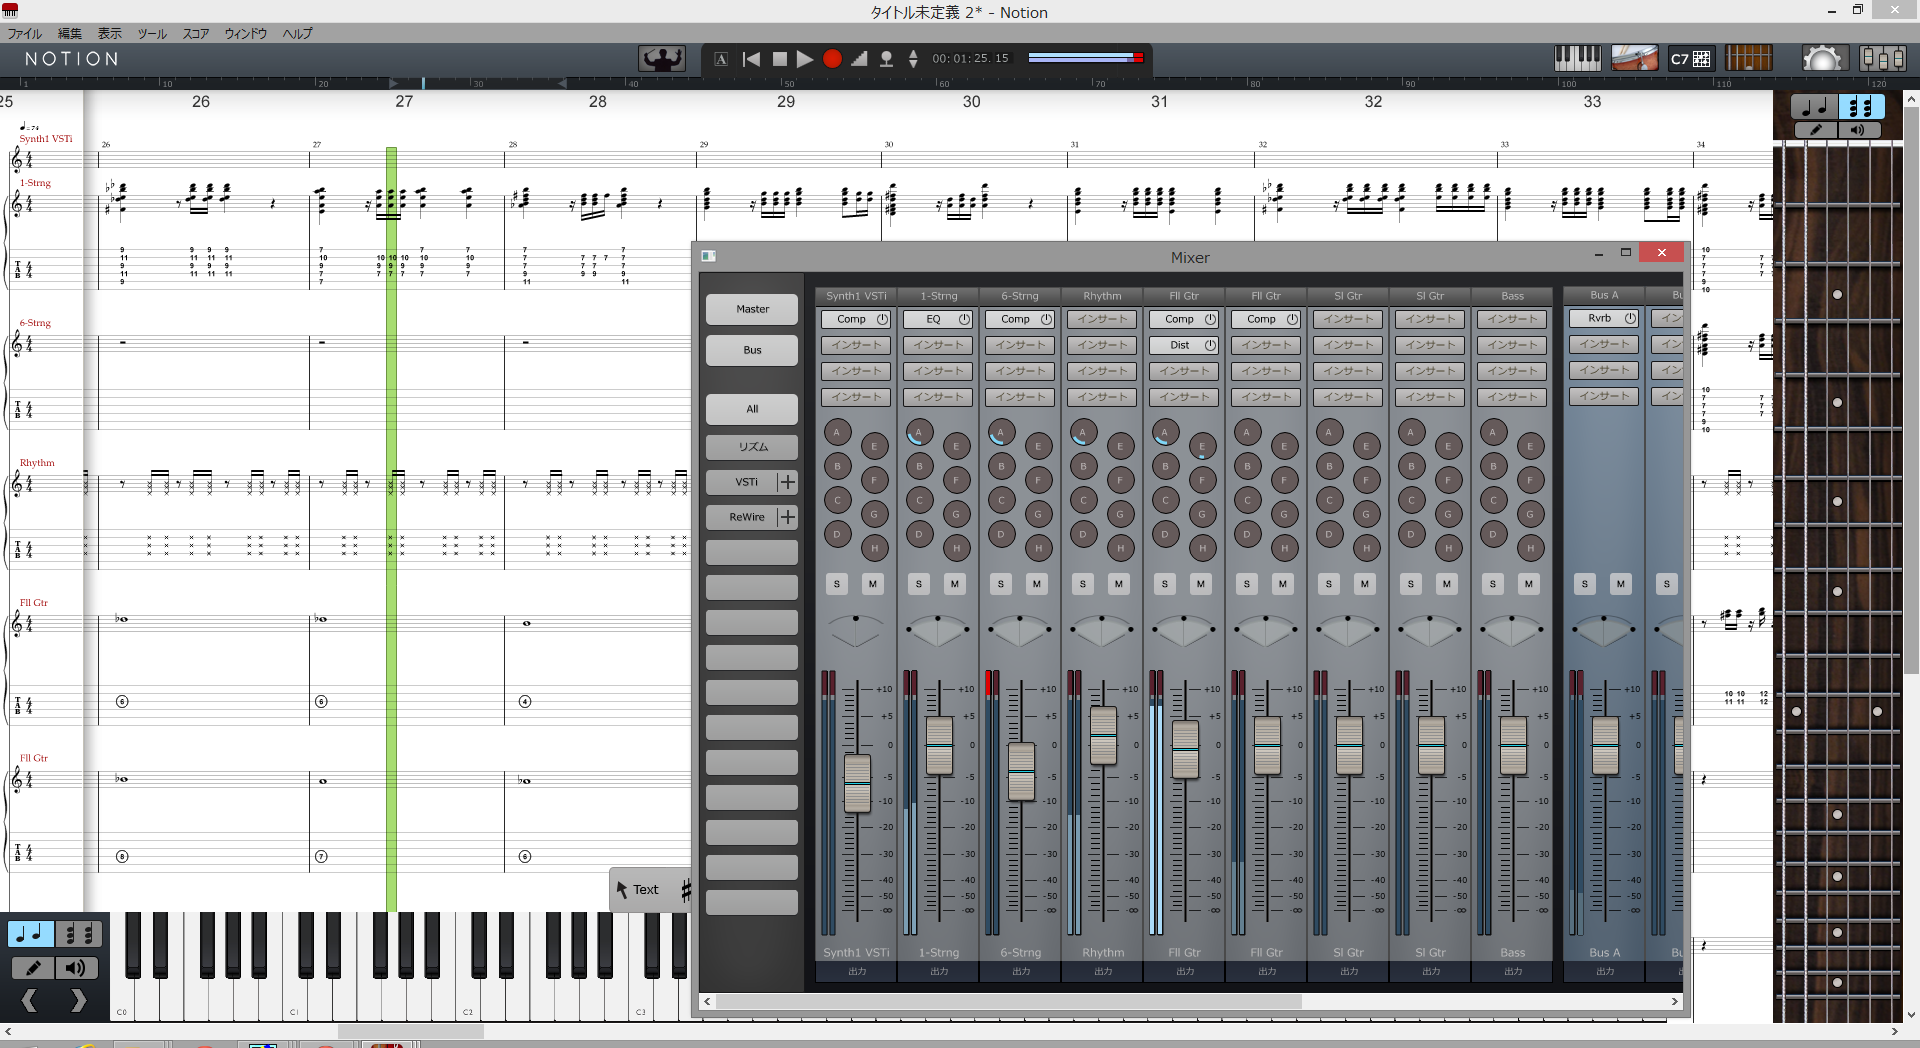Open the ツール menu
The height and width of the screenshot is (1048, 1920).
tap(152, 34)
